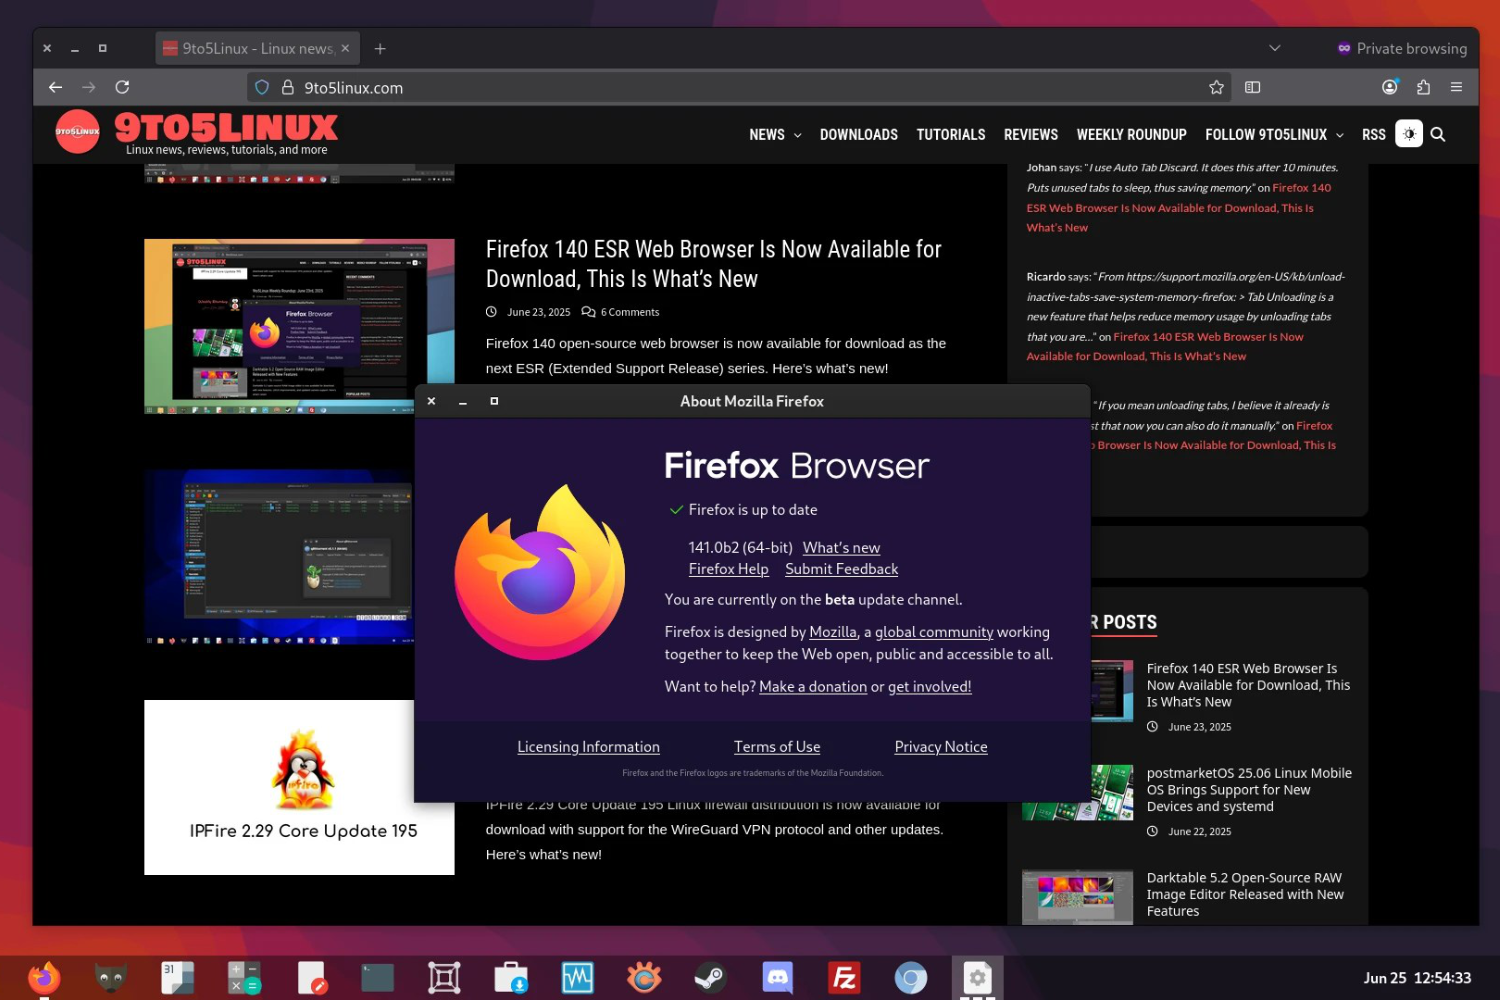Open the Firefox hamburger application menu

(x=1456, y=88)
